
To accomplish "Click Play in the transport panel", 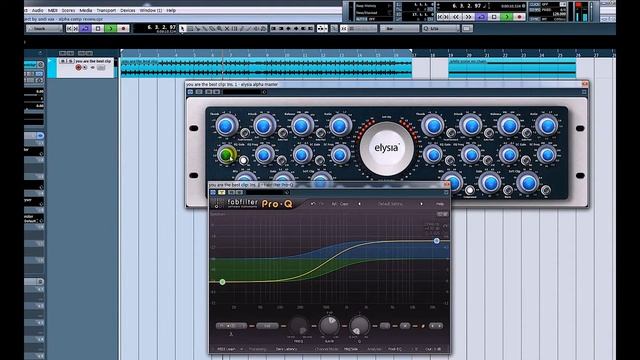I will 507,17.
